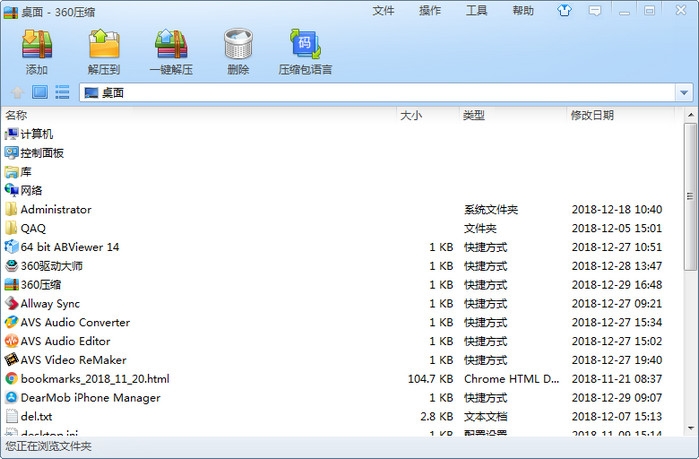This screenshot has height=459, width=699.
Task: Select the Administrator folder
Action: (56, 210)
